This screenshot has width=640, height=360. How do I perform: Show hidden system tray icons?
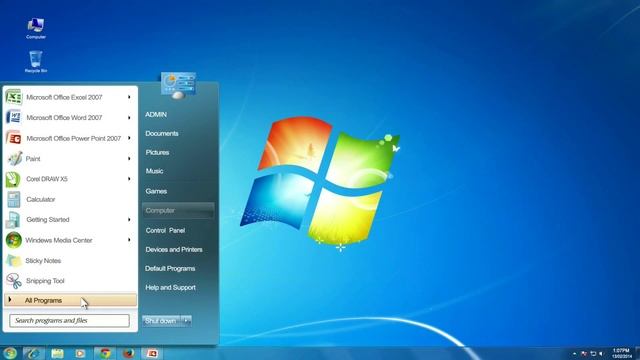click(575, 353)
